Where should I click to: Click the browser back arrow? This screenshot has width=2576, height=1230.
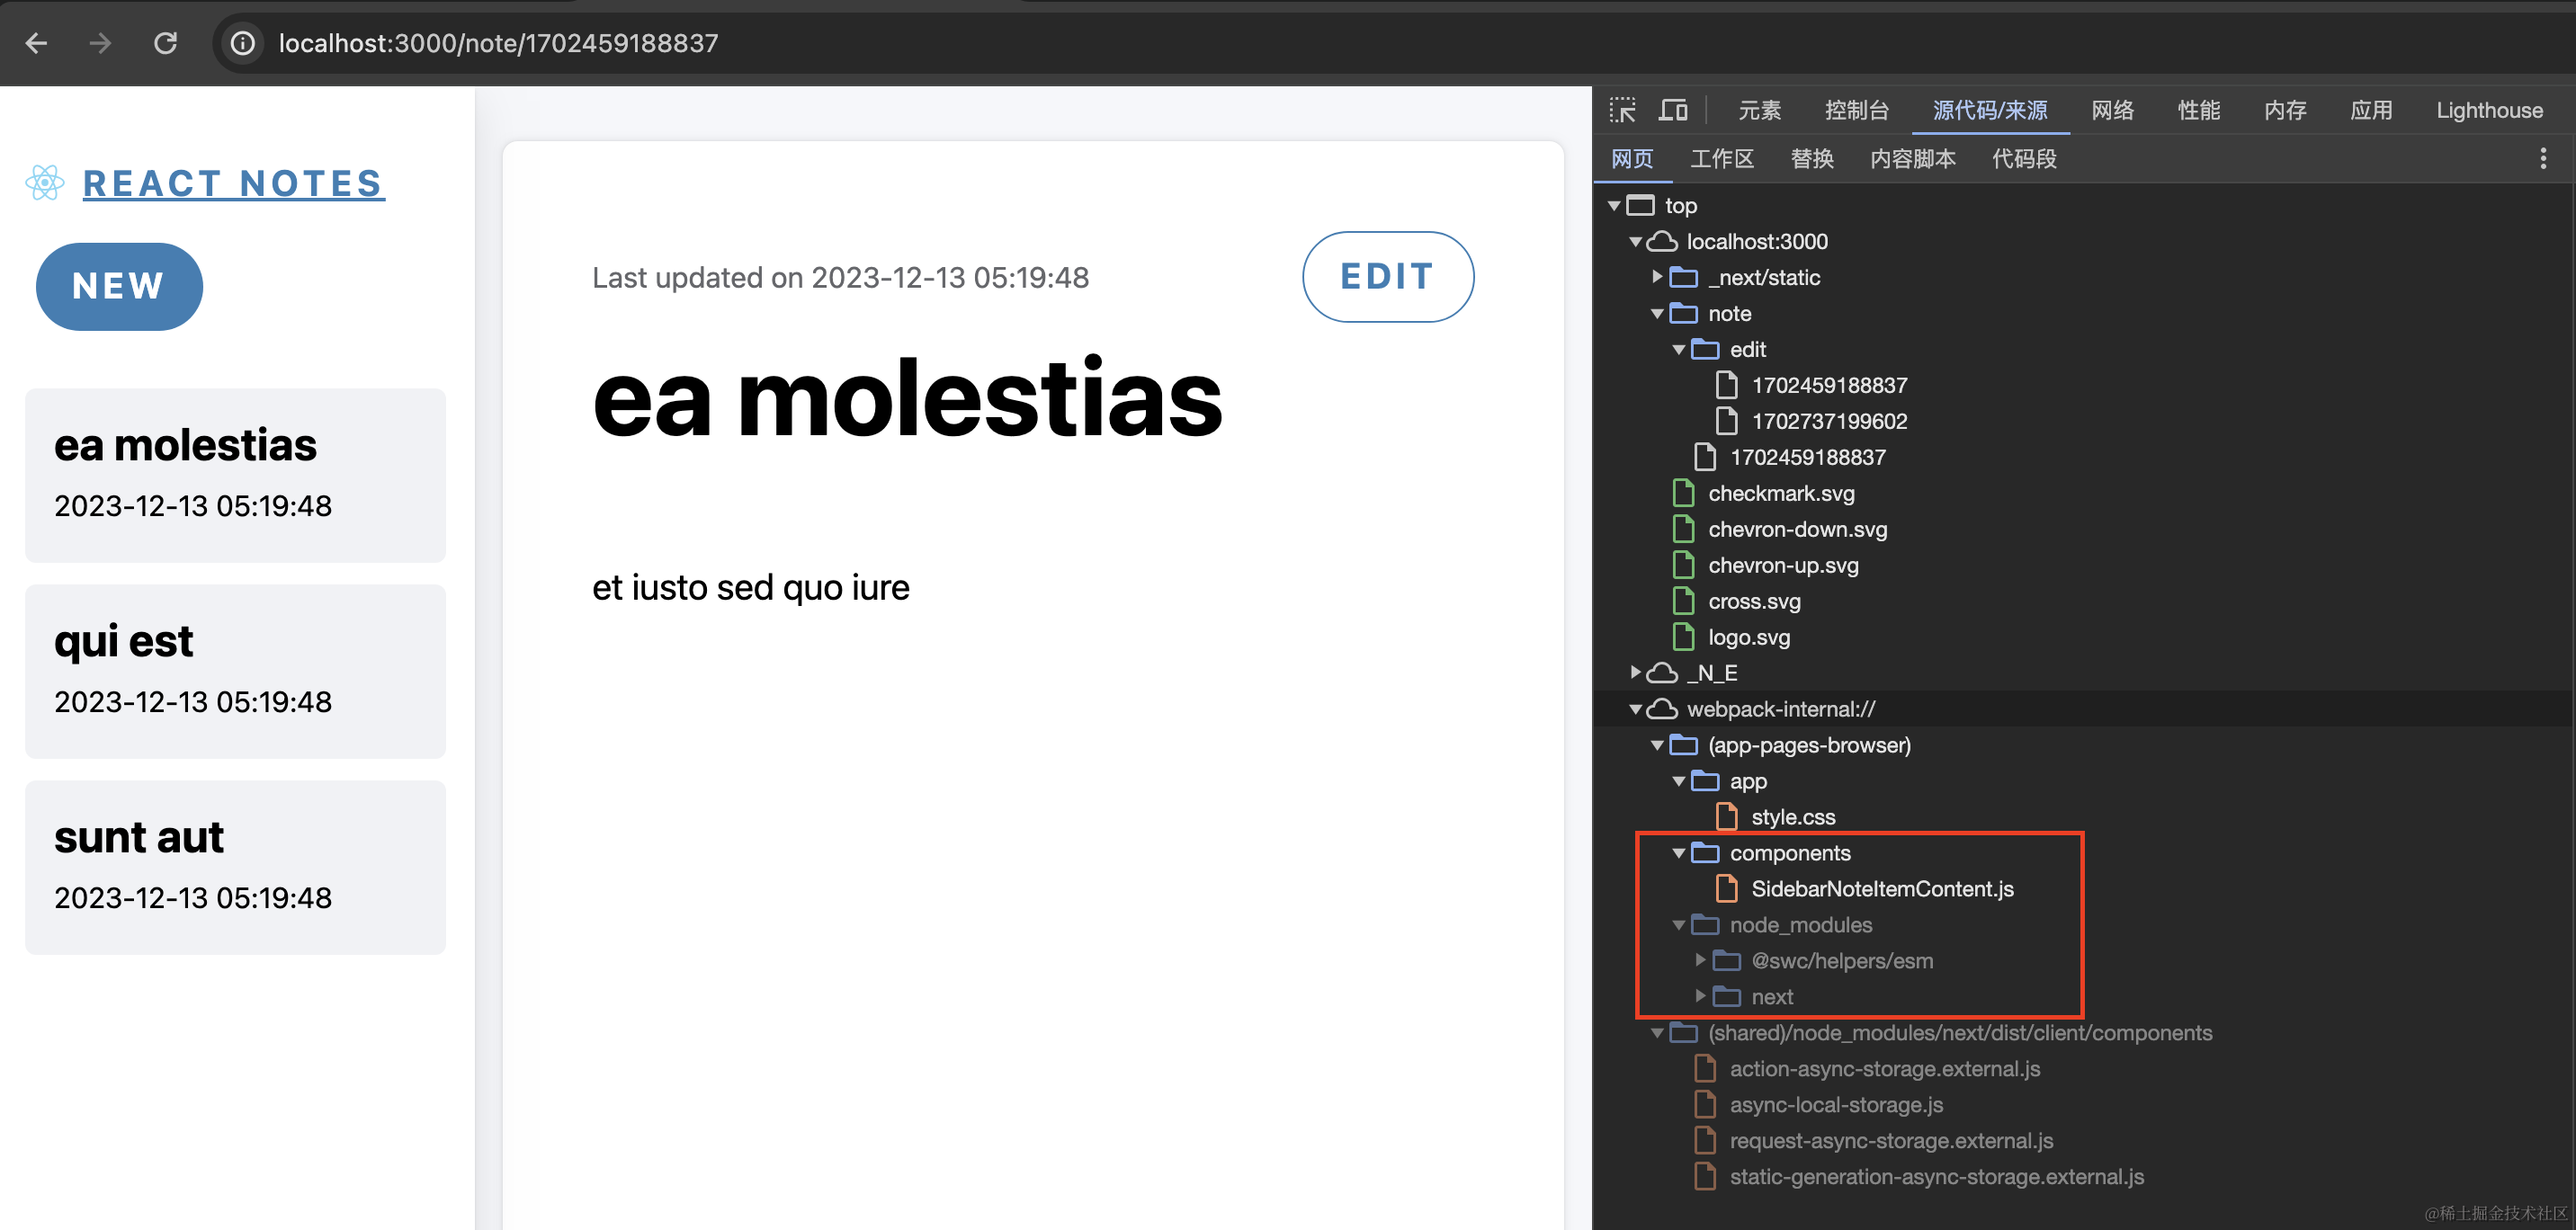pos(37,43)
